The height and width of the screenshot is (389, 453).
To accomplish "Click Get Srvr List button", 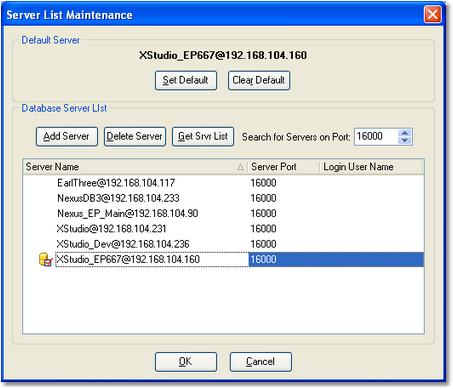I will pos(203,136).
